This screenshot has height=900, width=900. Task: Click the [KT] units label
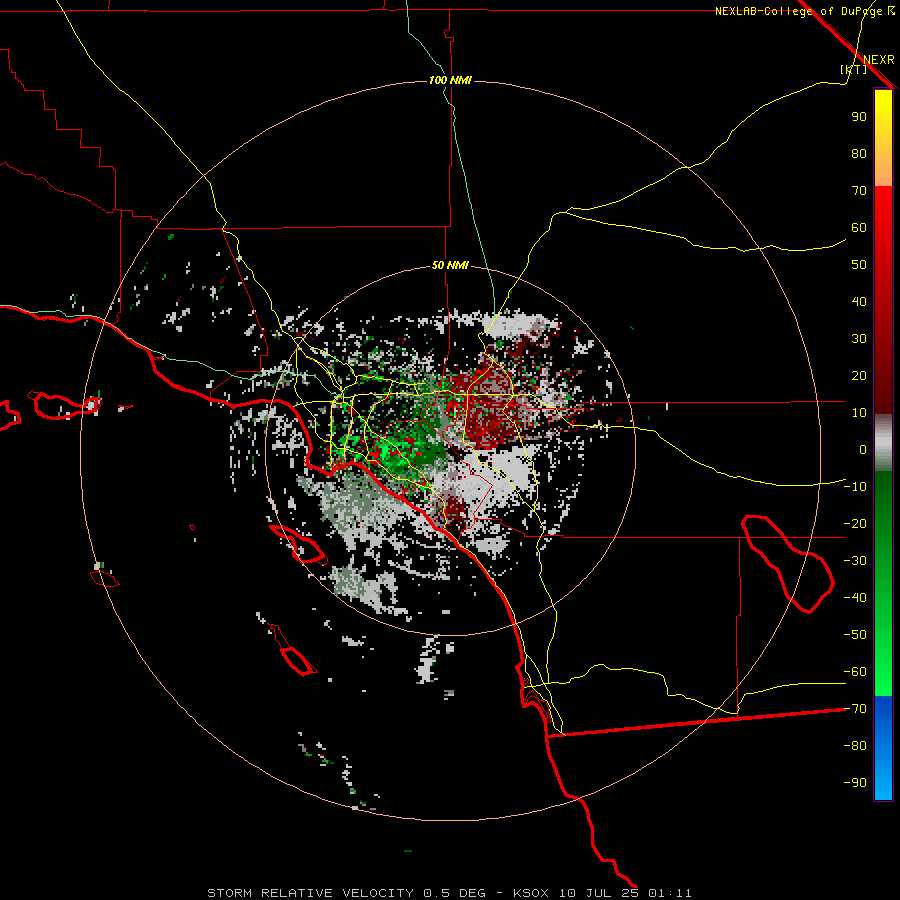854,69
